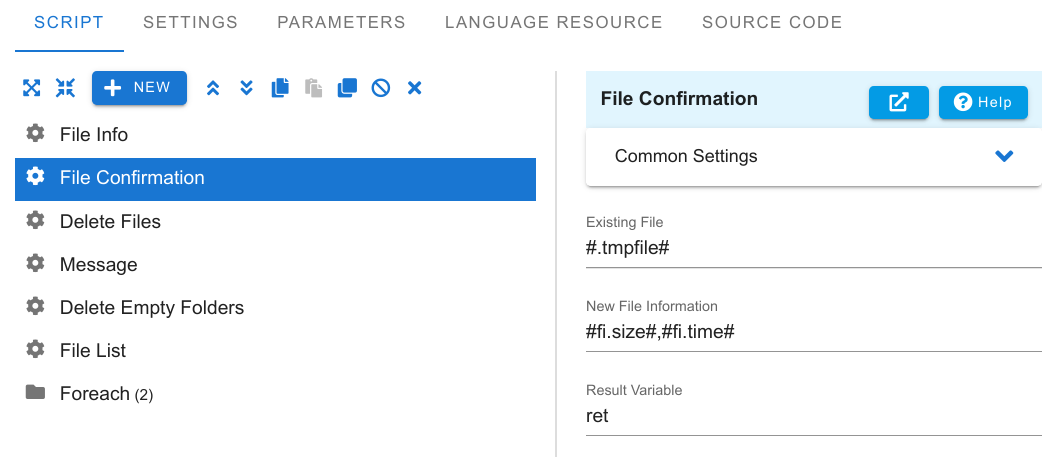The width and height of the screenshot is (1054, 457).
Task: Click the collapse all icon
Action: pos(65,87)
